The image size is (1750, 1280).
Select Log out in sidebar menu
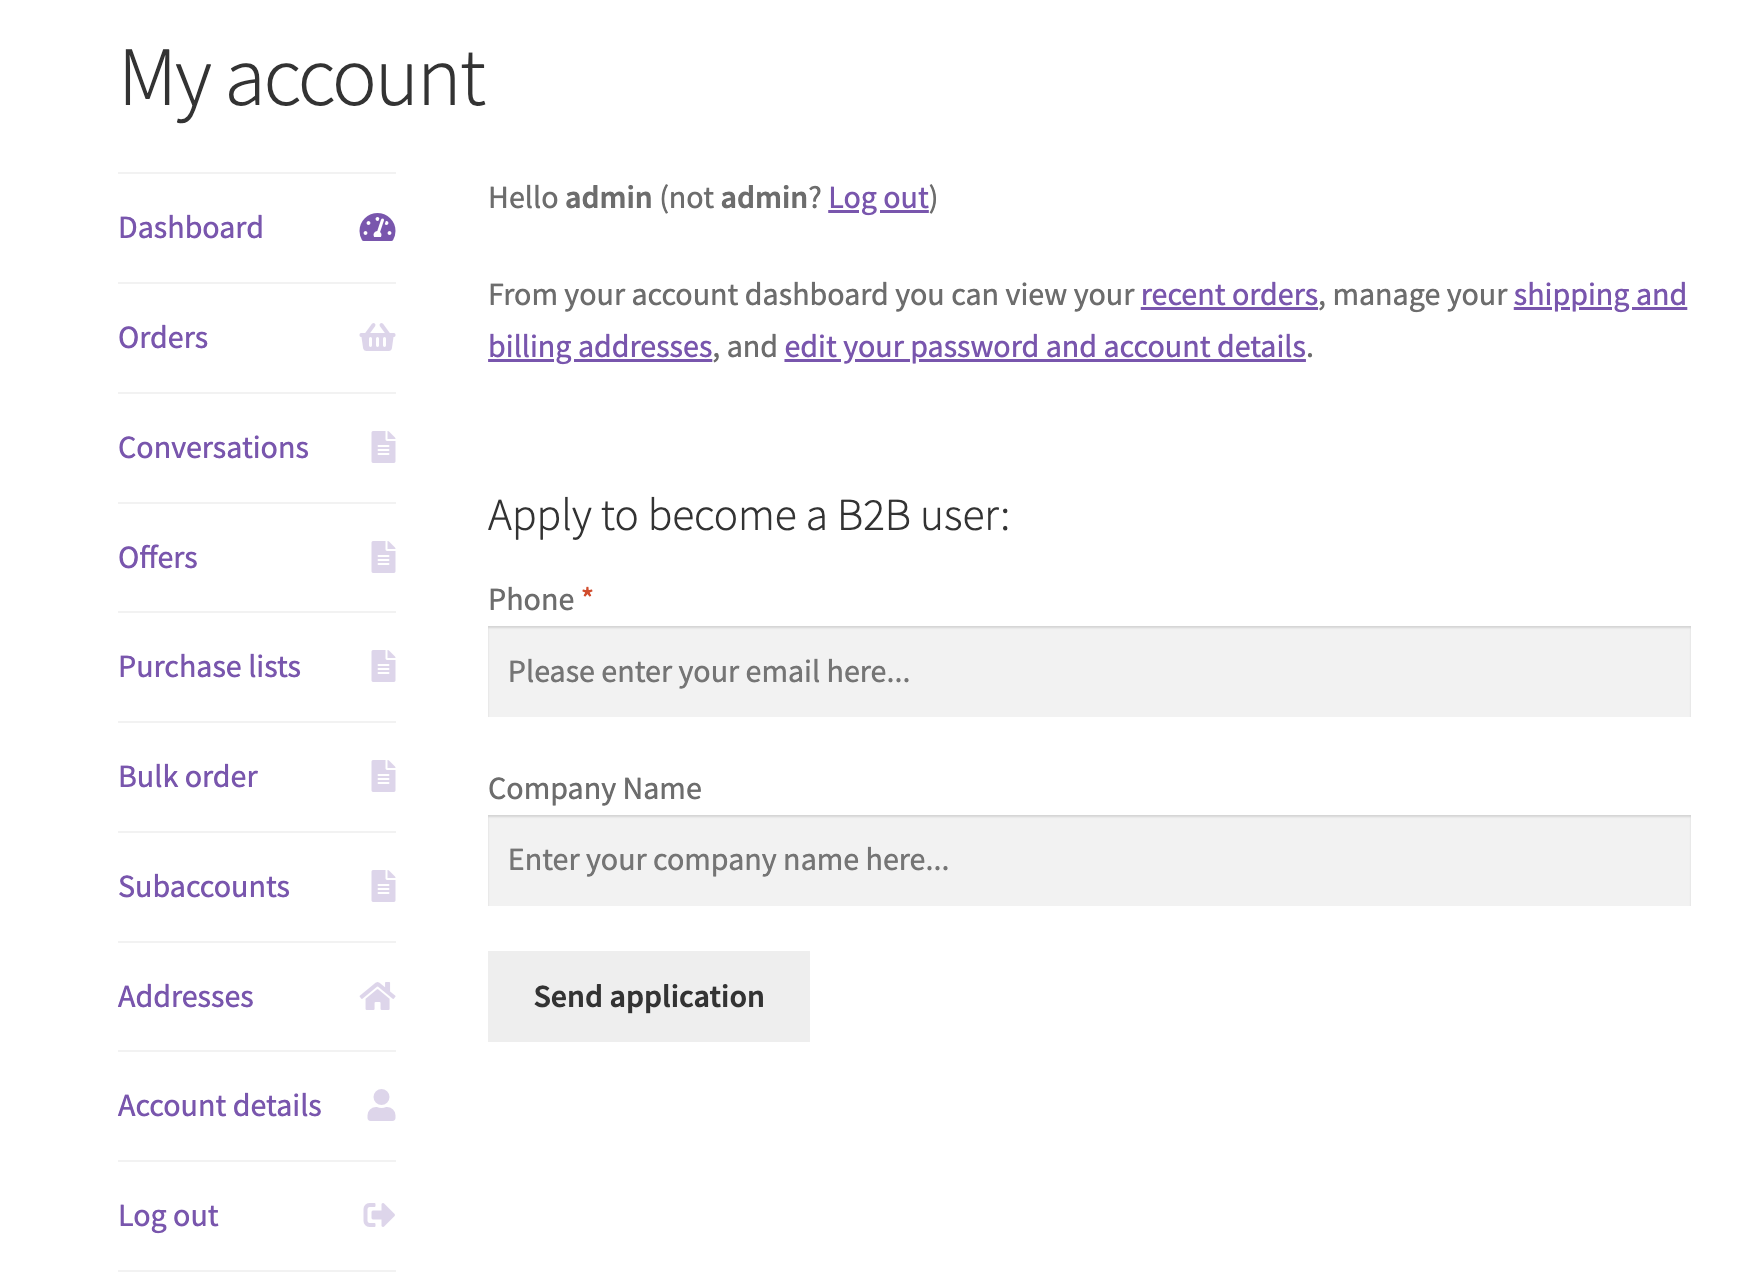[x=168, y=1216]
